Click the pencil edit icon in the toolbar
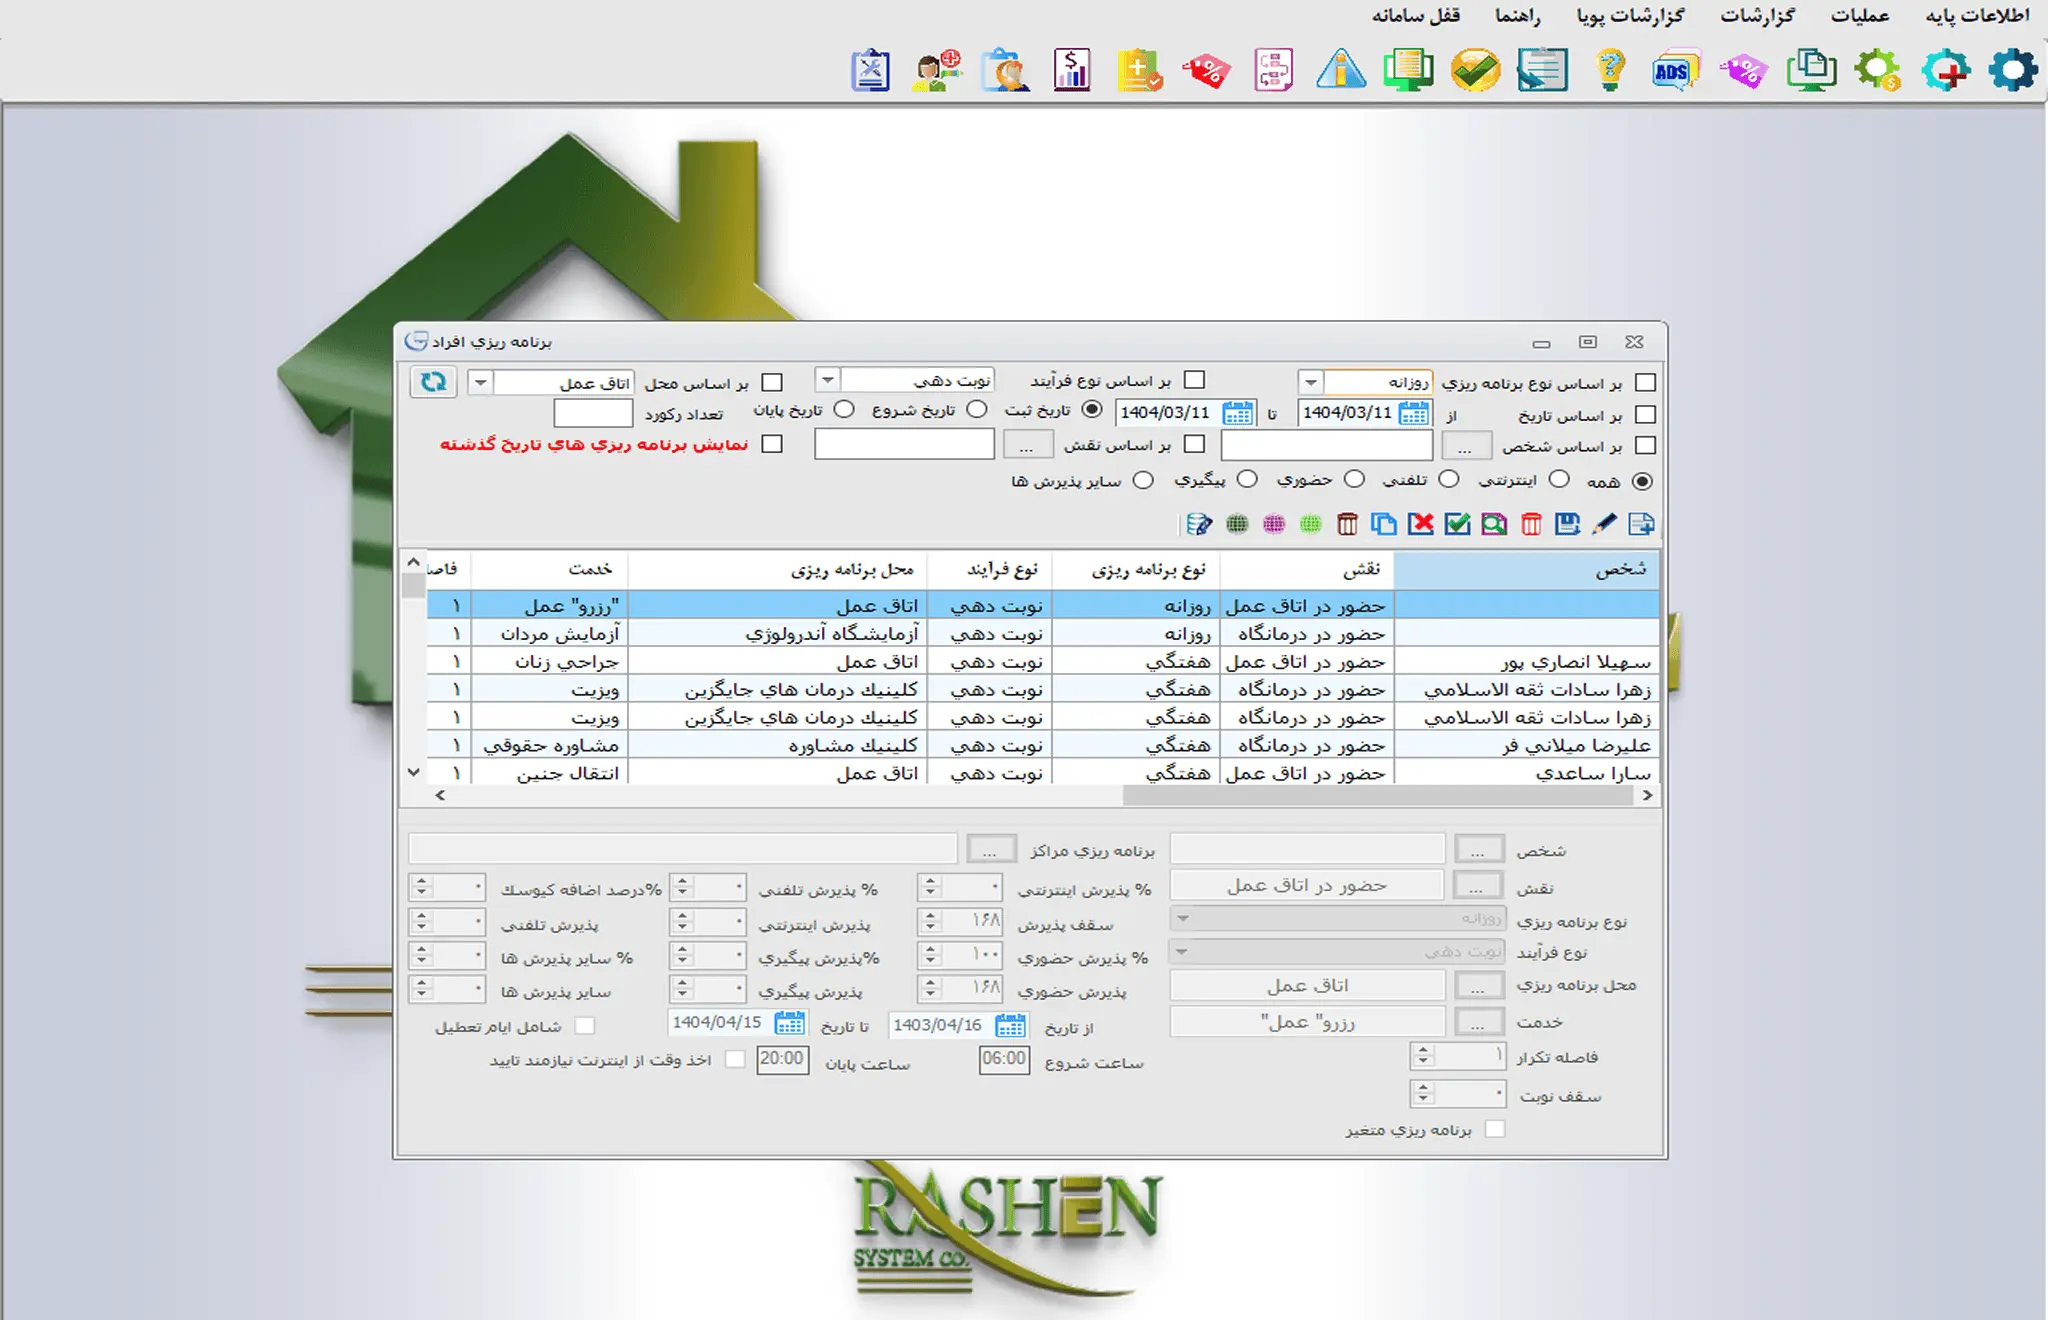 pos(1604,524)
